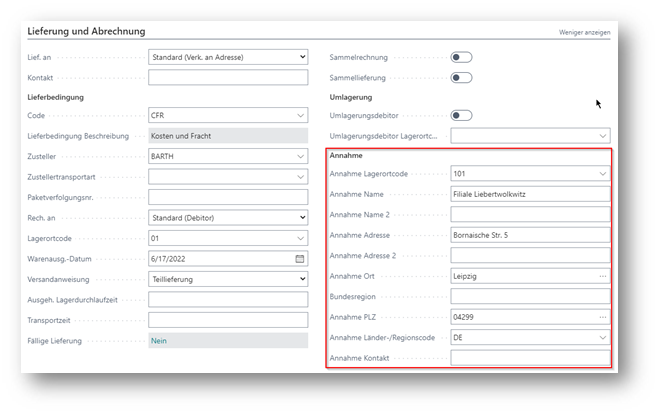Click the Weniger anzeigen link
This screenshot has height=415, width=660.
click(584, 33)
